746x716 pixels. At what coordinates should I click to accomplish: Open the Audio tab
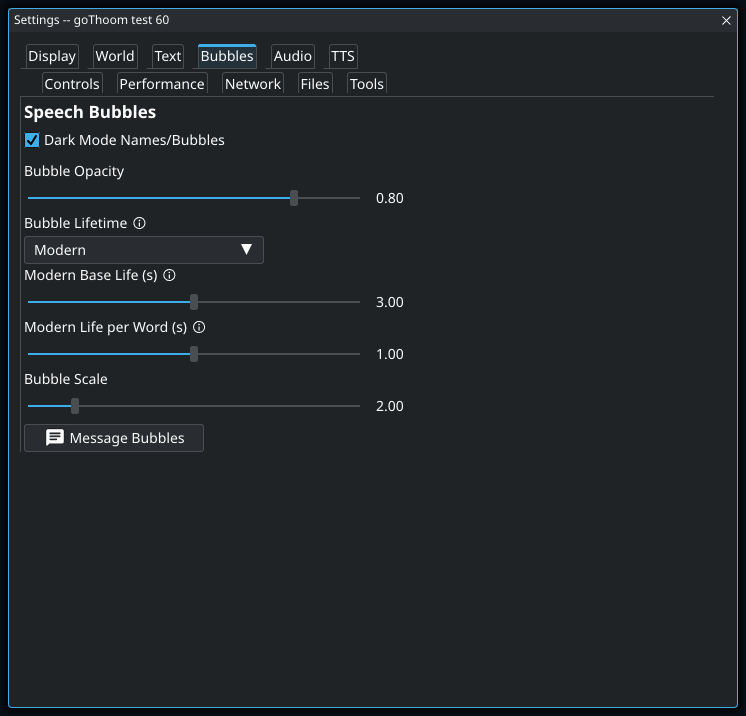[x=292, y=56]
